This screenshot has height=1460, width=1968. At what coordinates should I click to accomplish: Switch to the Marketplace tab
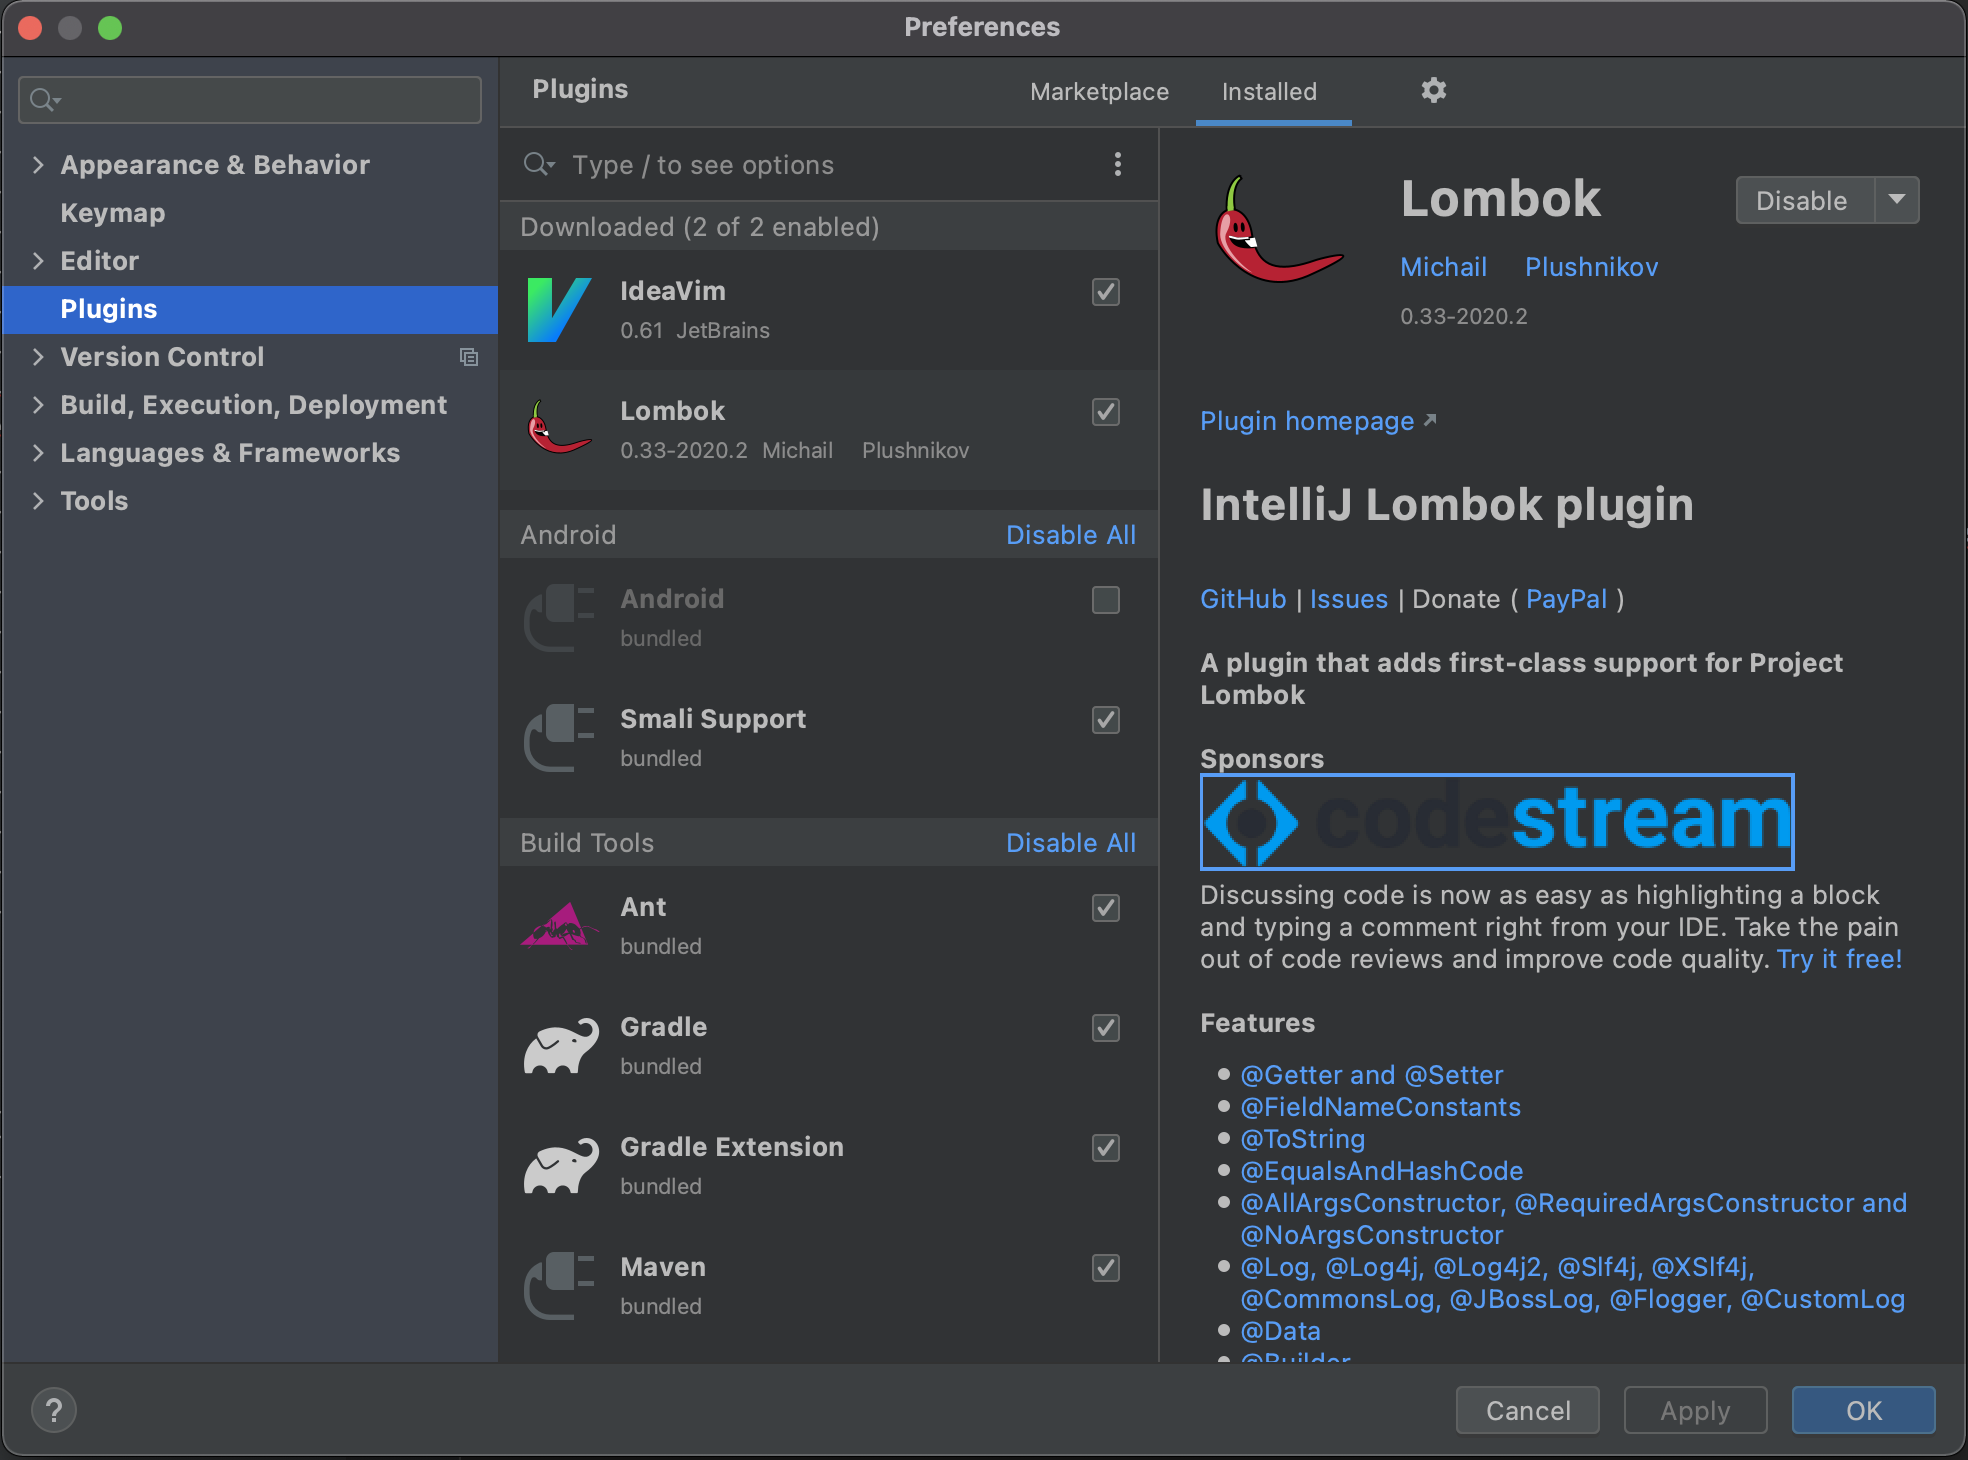click(x=1099, y=92)
